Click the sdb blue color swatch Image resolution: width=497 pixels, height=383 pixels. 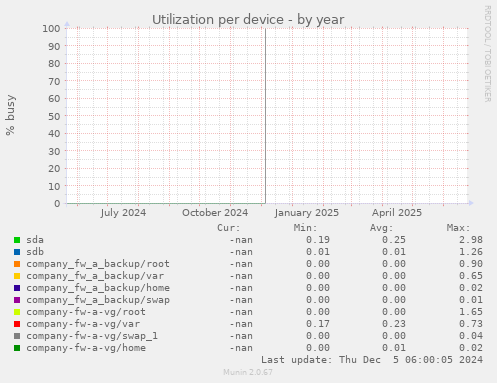17,252
